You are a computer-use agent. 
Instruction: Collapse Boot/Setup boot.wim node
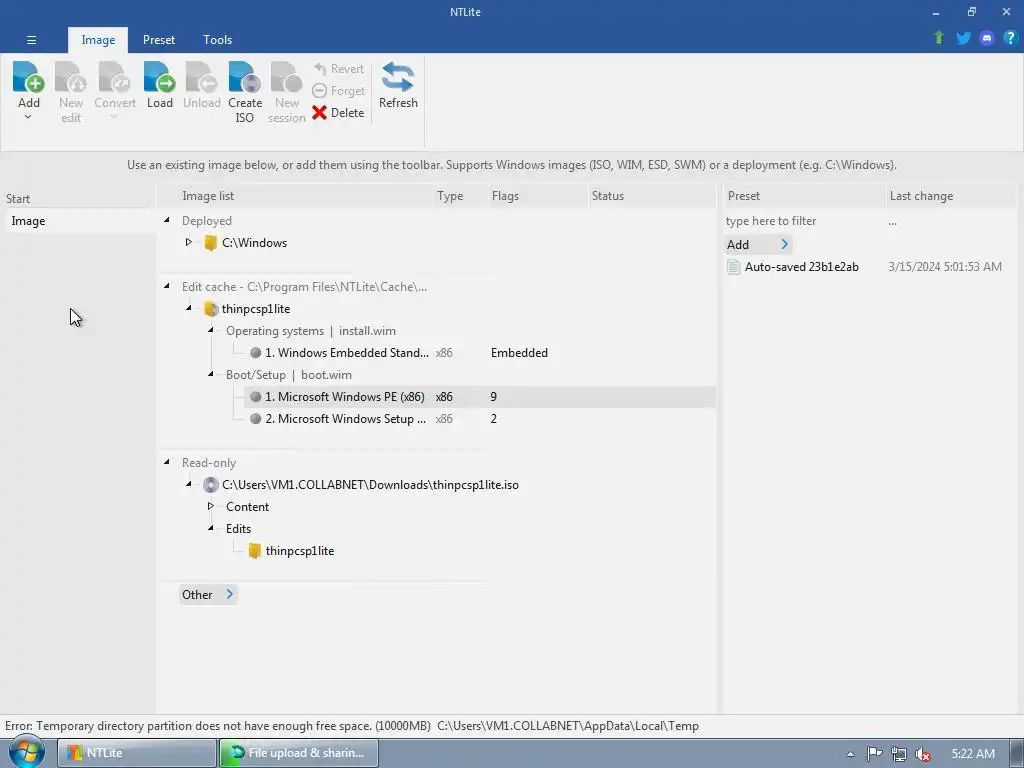coord(211,374)
